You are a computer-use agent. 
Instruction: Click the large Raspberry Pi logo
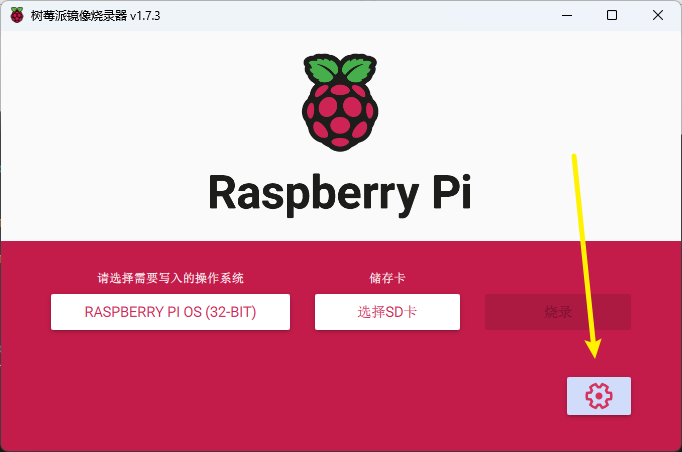click(340, 102)
